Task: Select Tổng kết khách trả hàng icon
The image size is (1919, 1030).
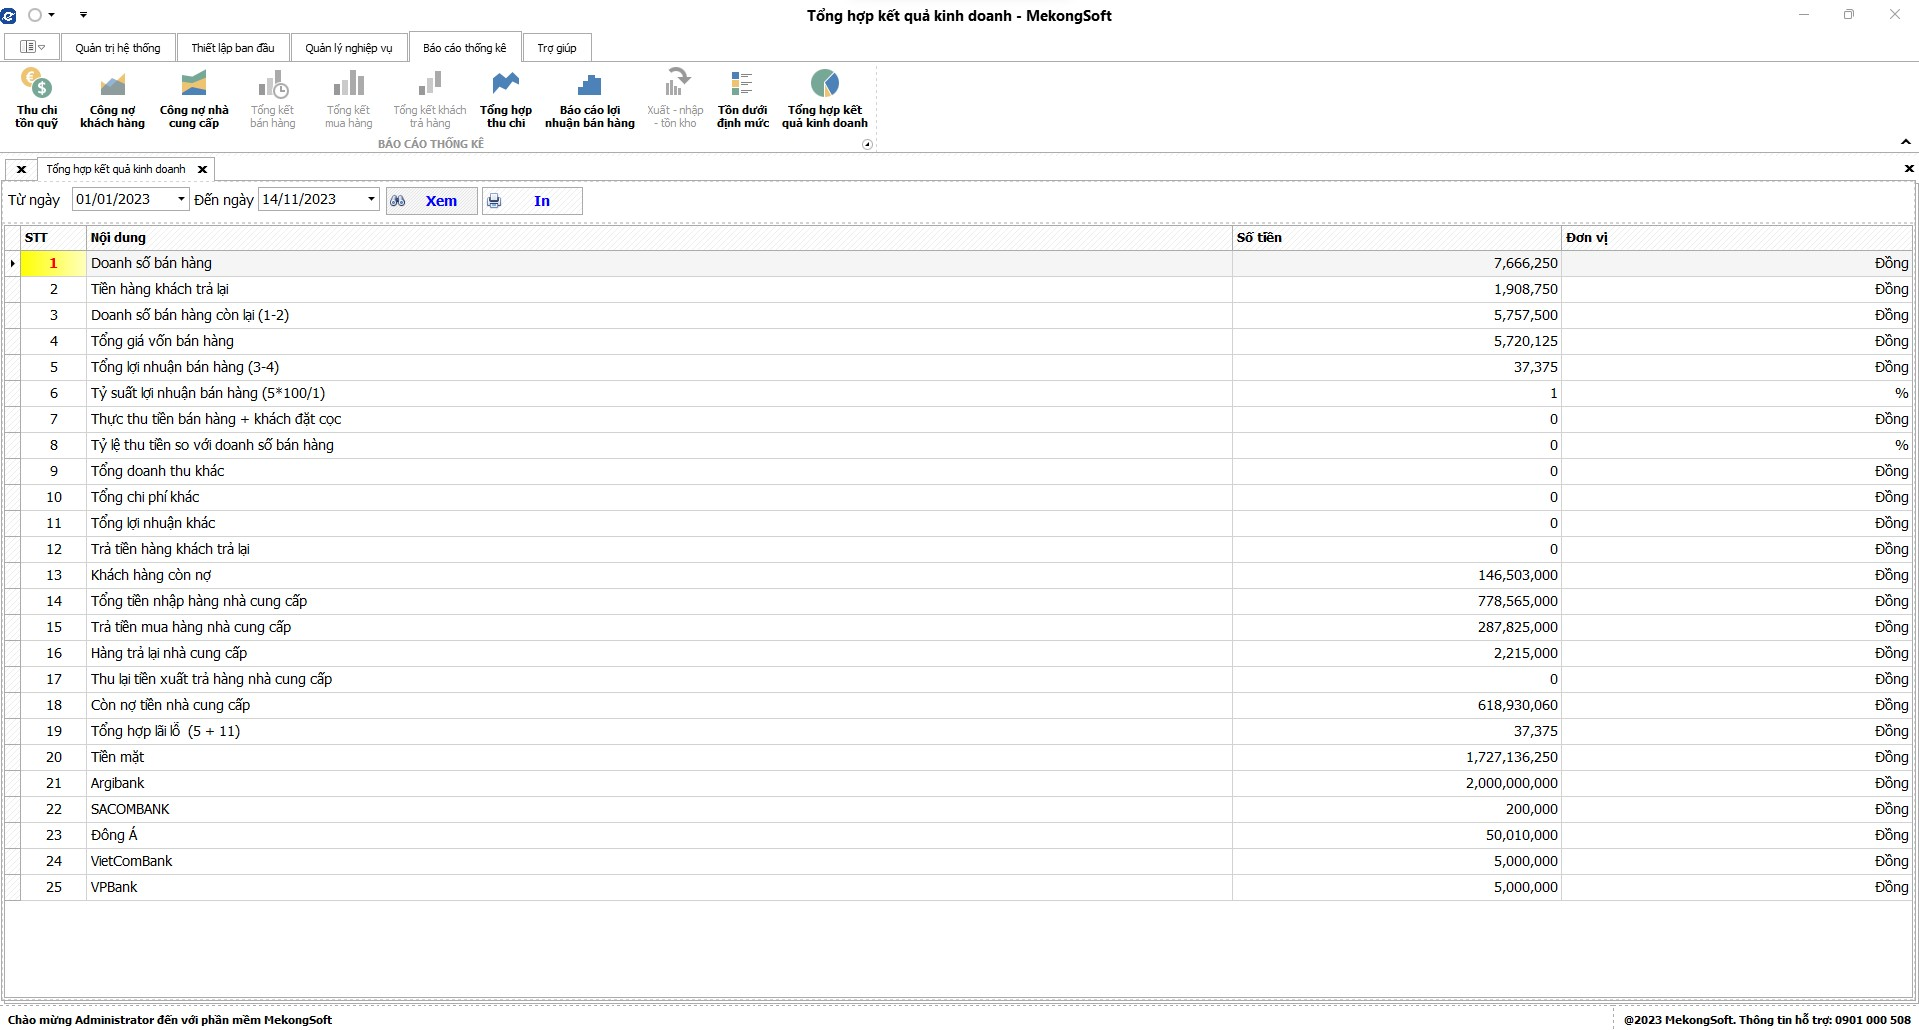Action: [x=430, y=99]
